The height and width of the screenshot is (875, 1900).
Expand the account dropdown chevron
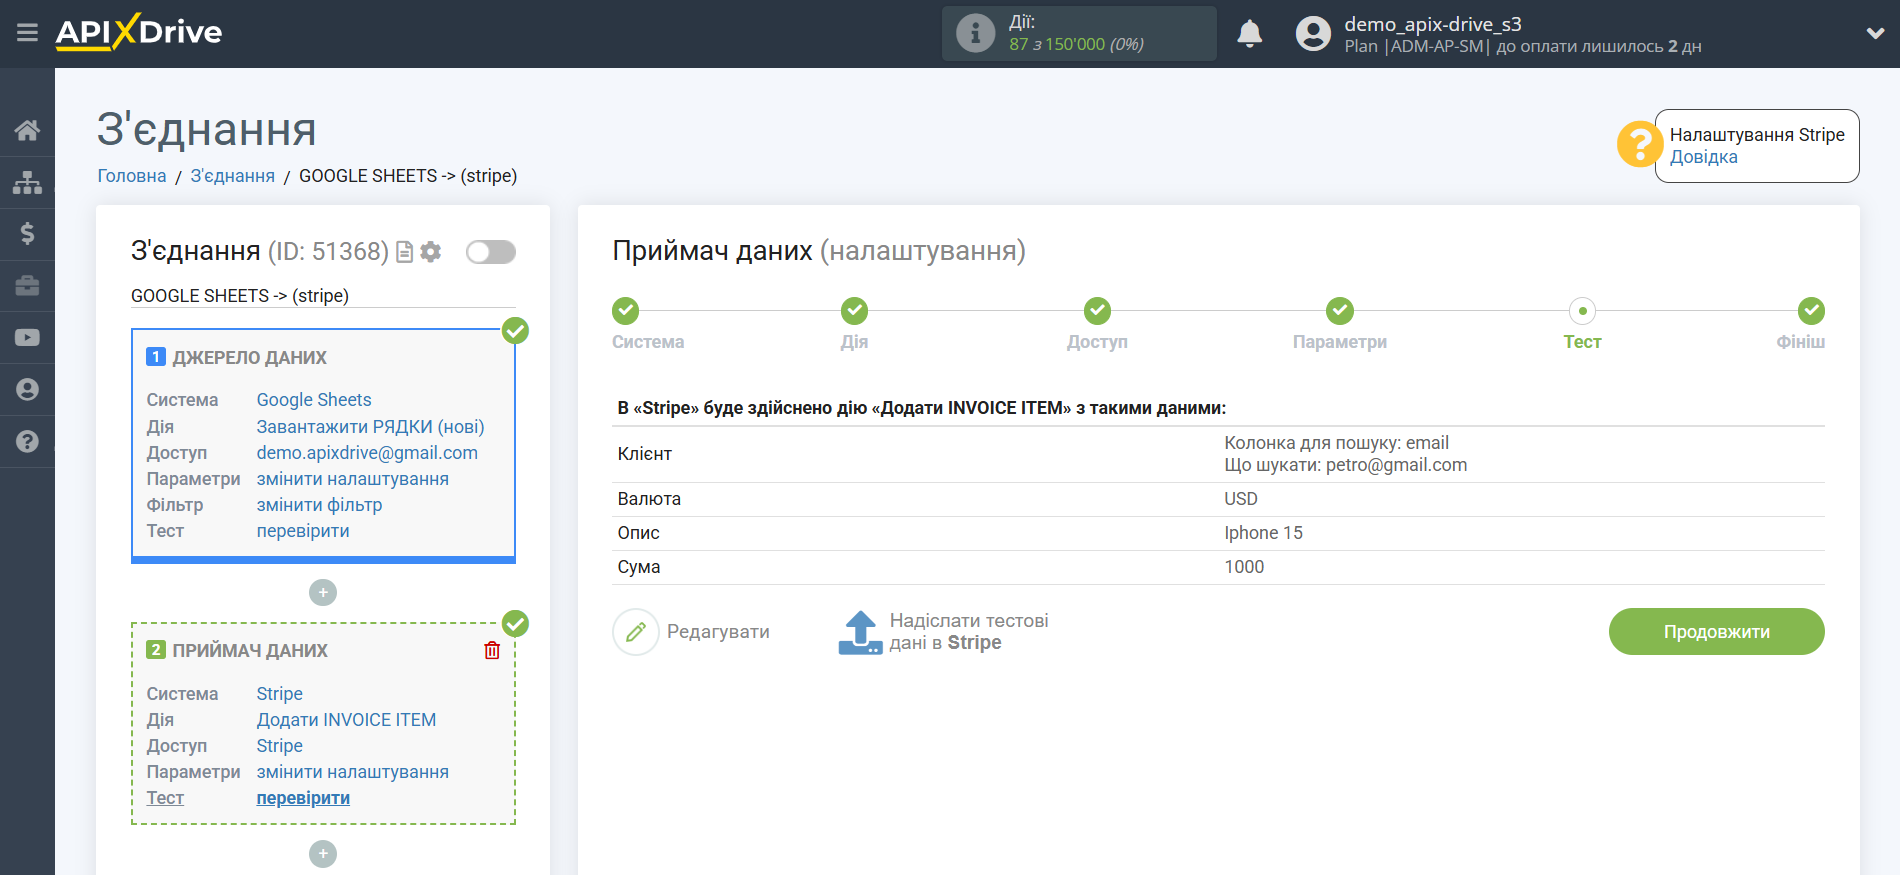pyautogui.click(x=1875, y=33)
